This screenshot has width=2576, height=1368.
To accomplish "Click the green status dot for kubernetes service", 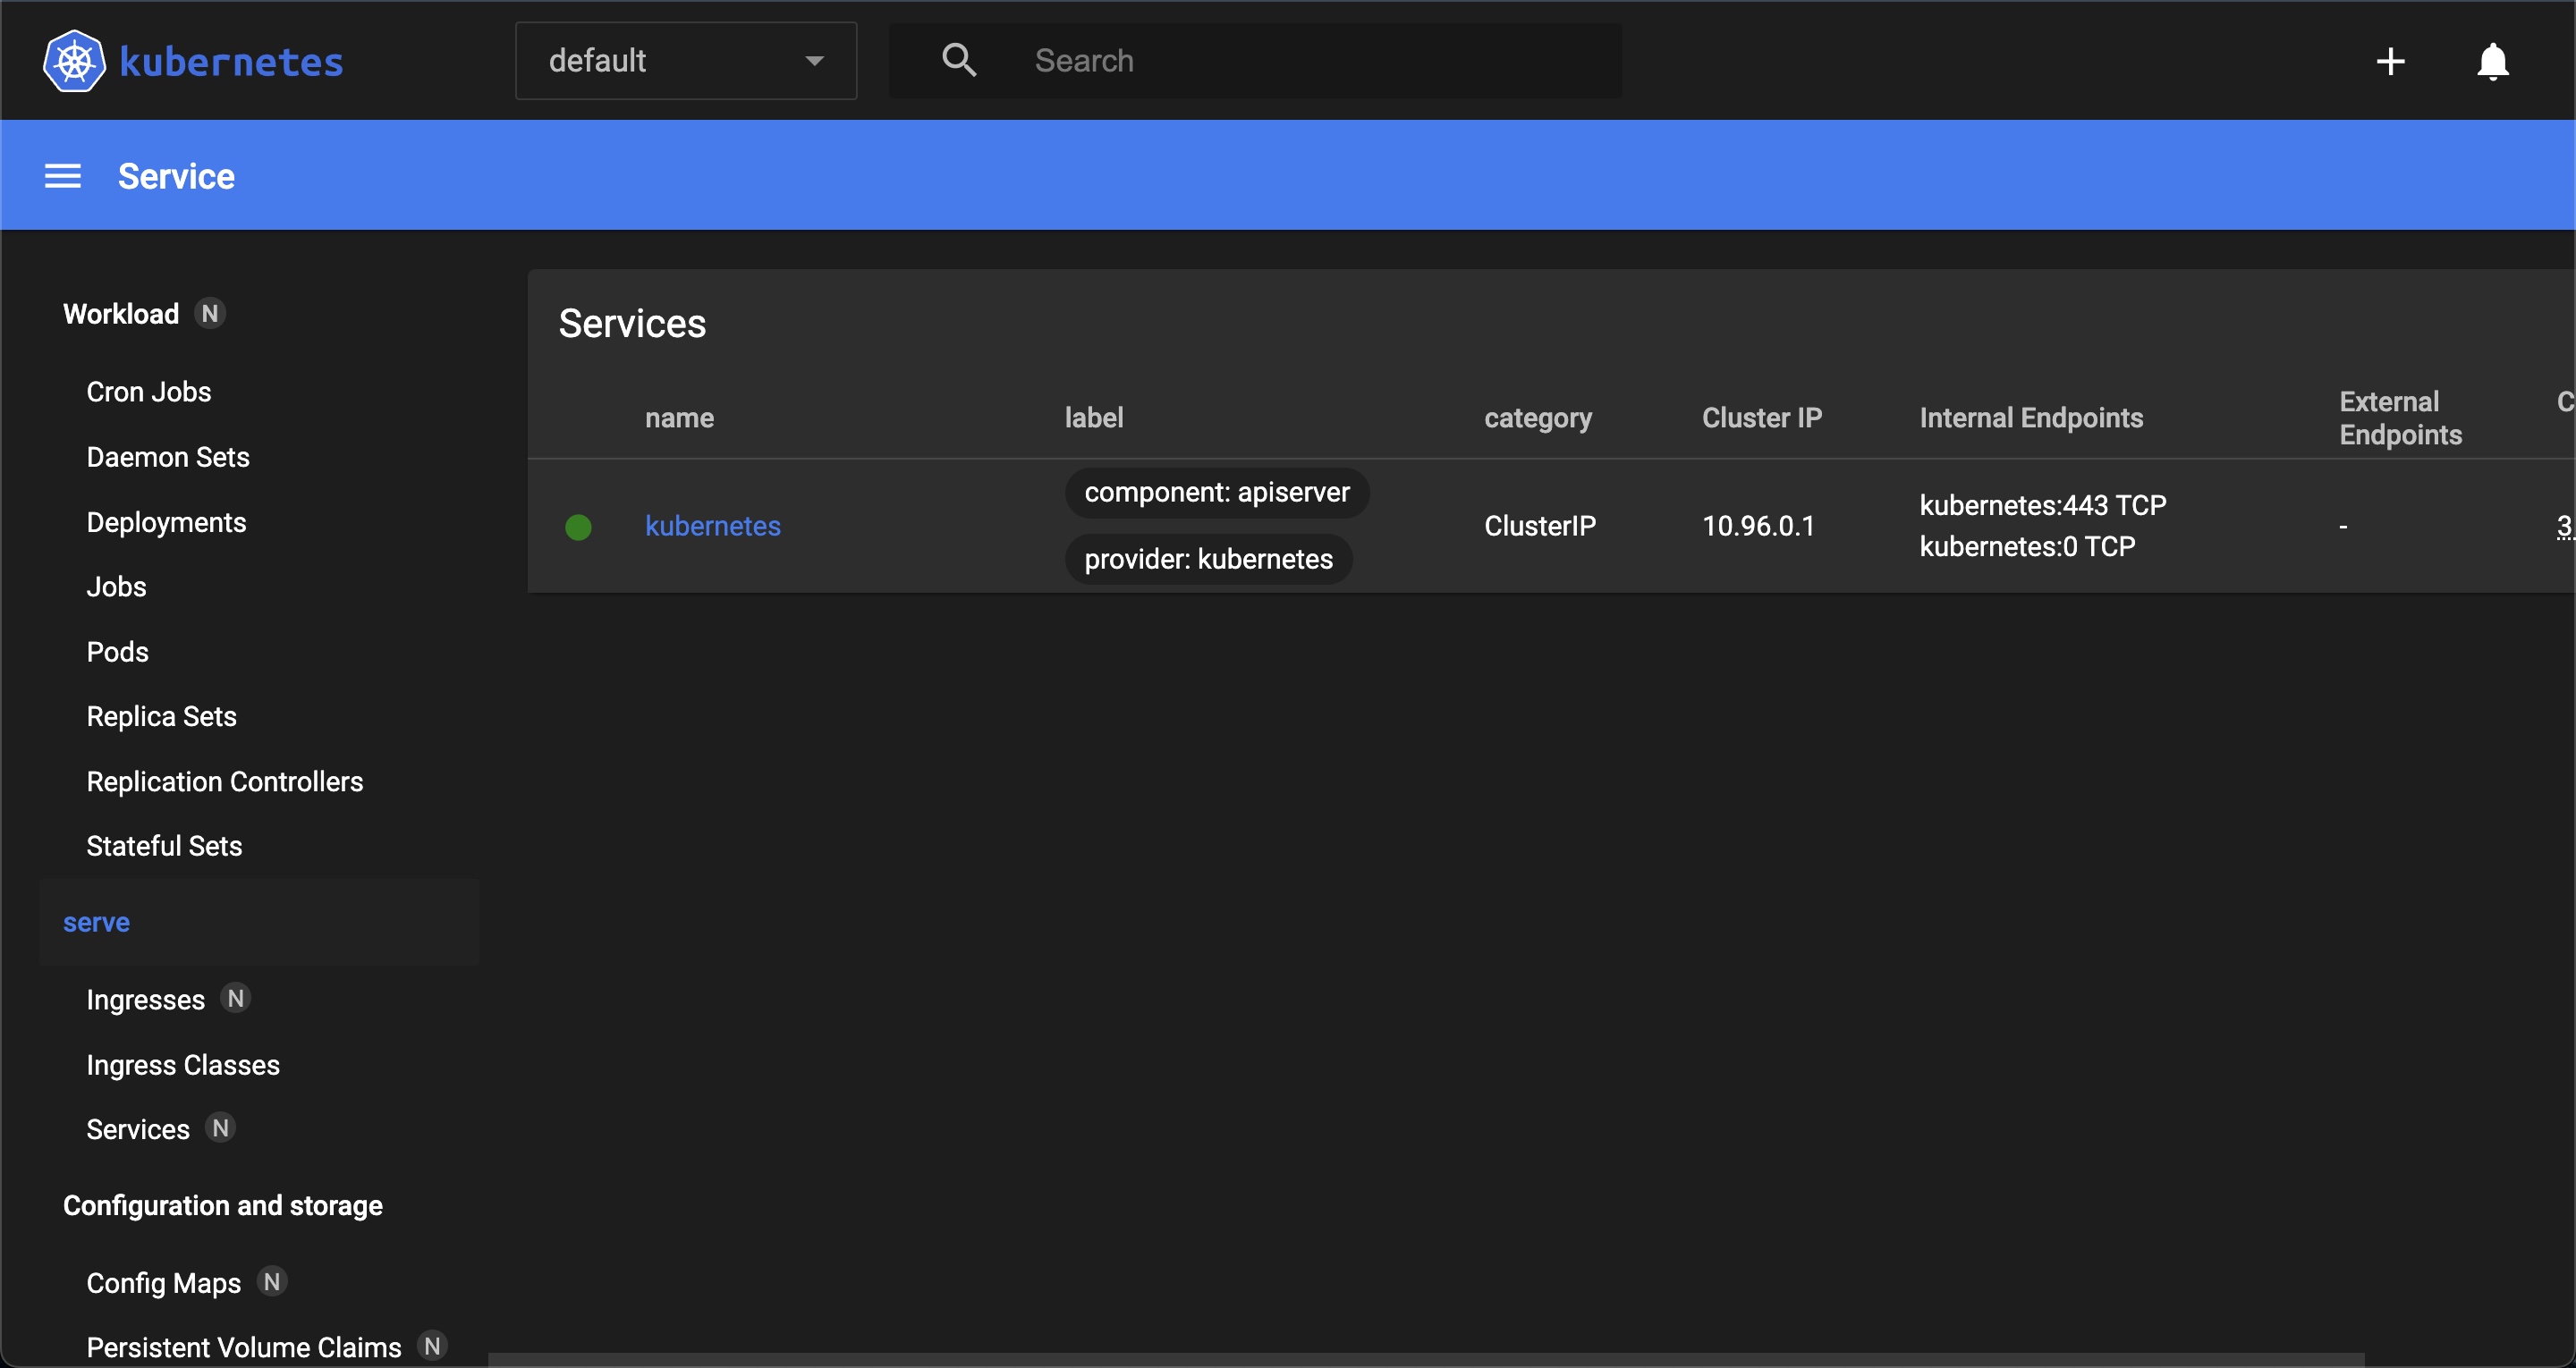I will click(578, 526).
